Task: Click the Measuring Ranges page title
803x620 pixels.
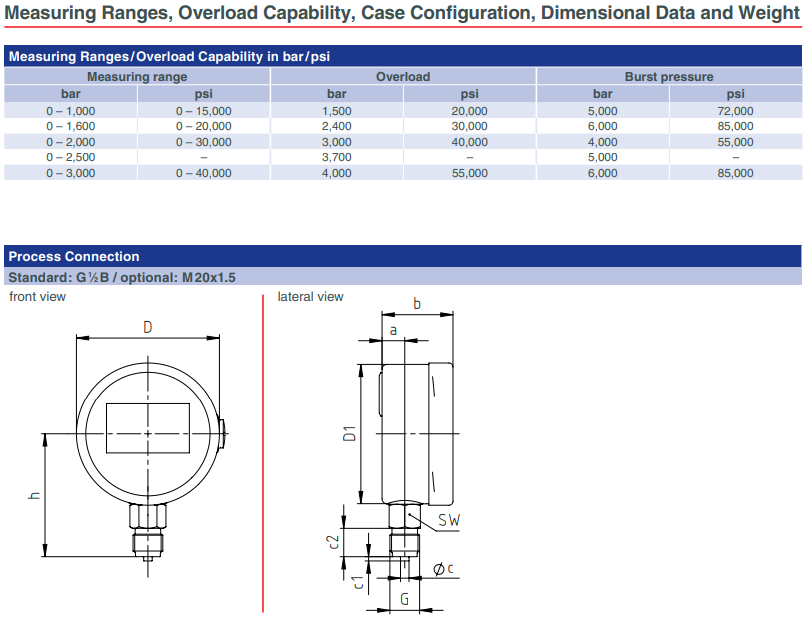Action: (401, 12)
